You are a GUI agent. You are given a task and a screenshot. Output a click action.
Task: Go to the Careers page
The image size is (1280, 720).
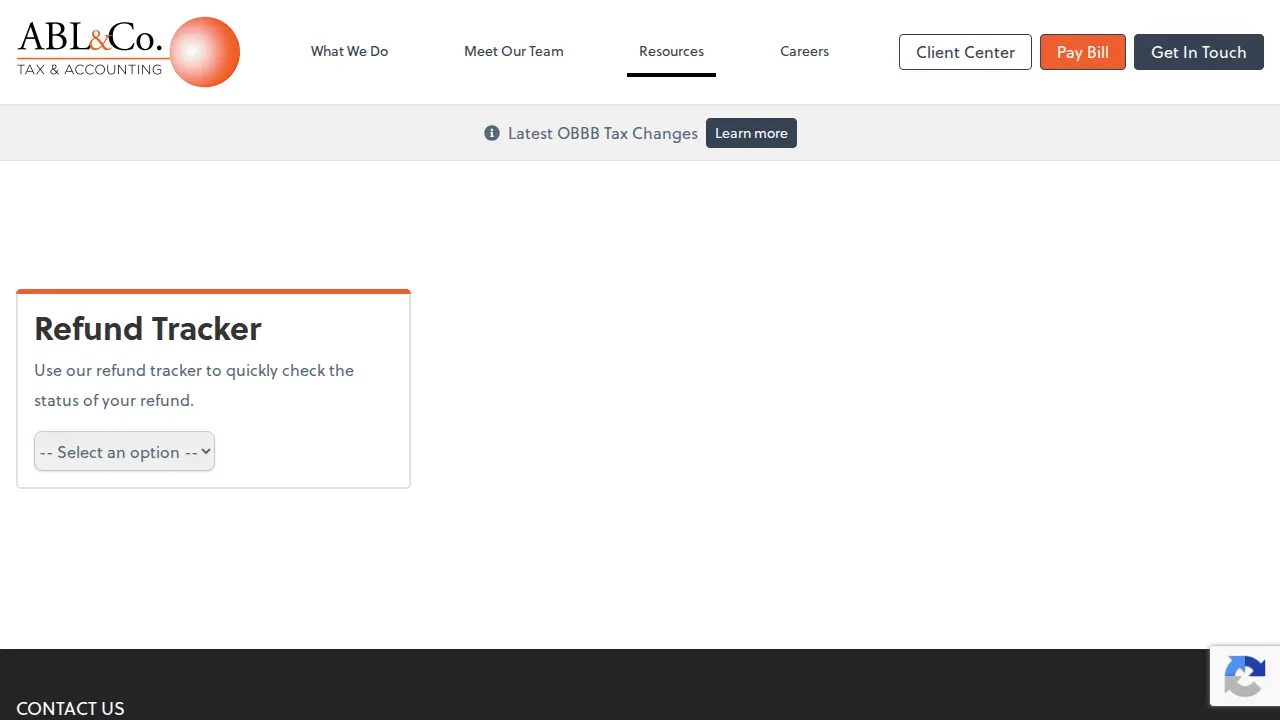click(804, 51)
